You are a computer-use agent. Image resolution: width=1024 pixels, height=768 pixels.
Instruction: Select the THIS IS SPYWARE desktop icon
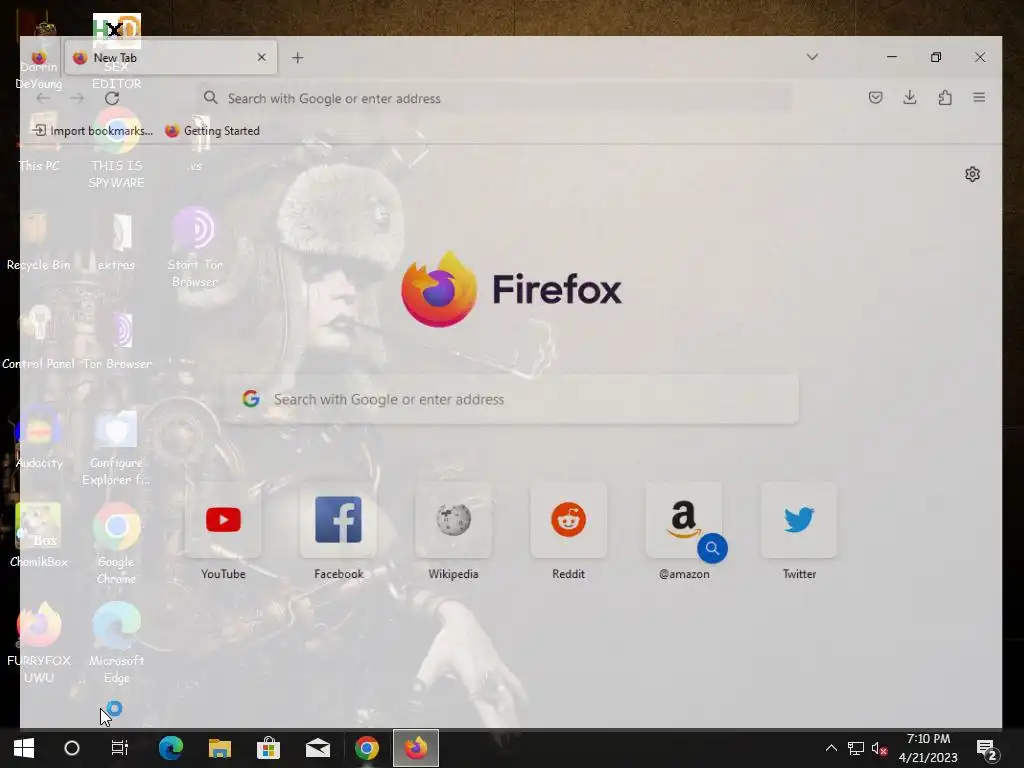[x=116, y=149]
